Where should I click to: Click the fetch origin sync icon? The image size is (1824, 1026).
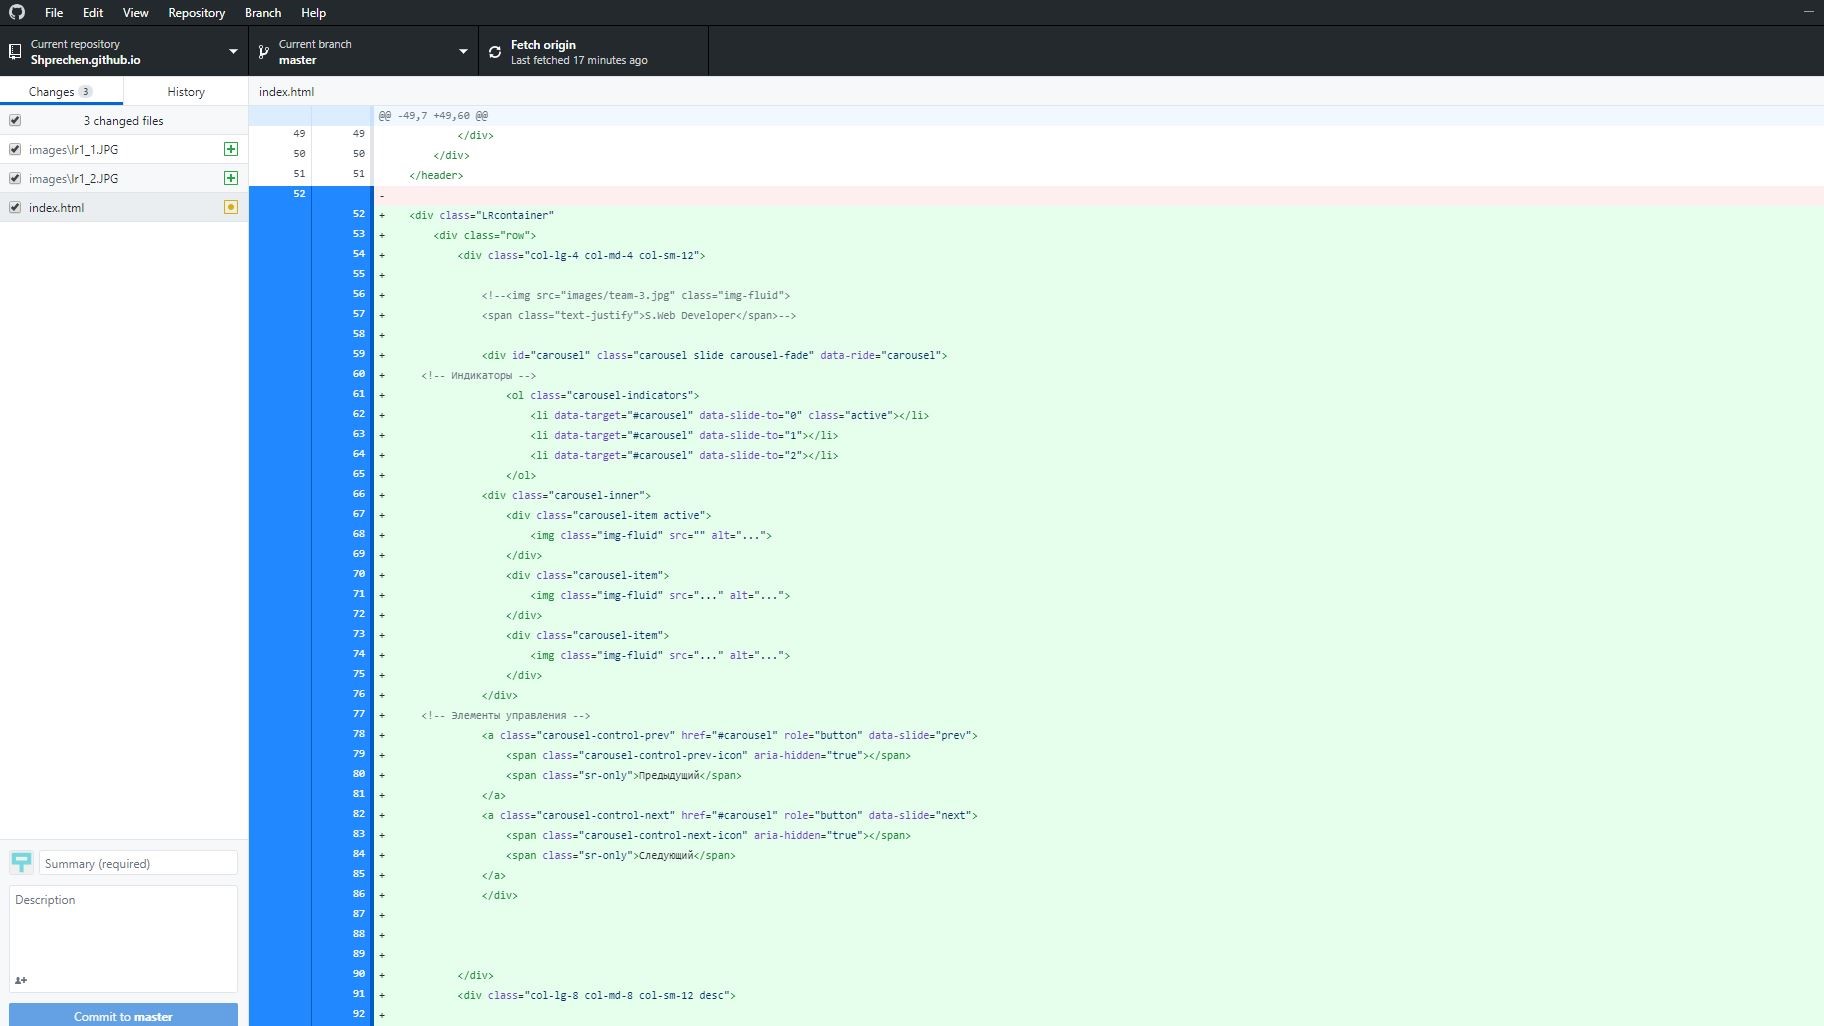point(495,52)
